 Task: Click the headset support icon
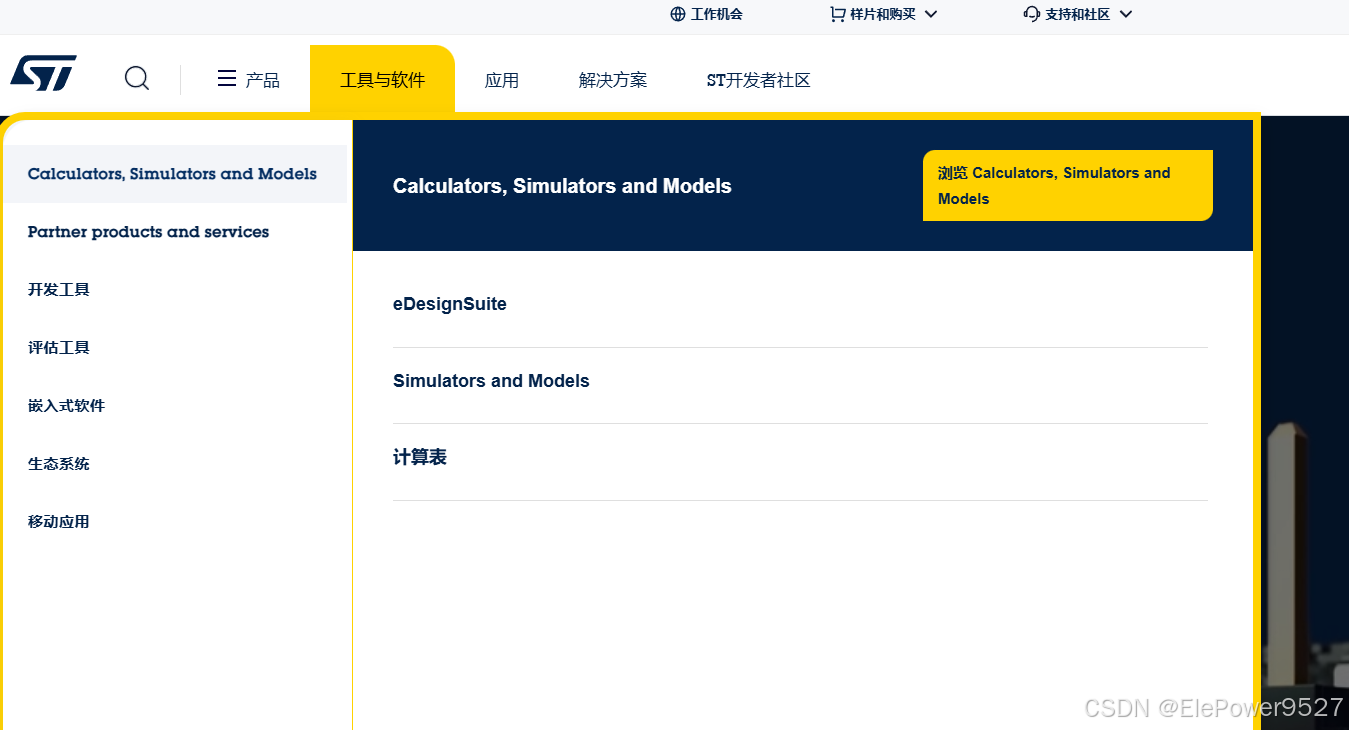coord(1032,14)
